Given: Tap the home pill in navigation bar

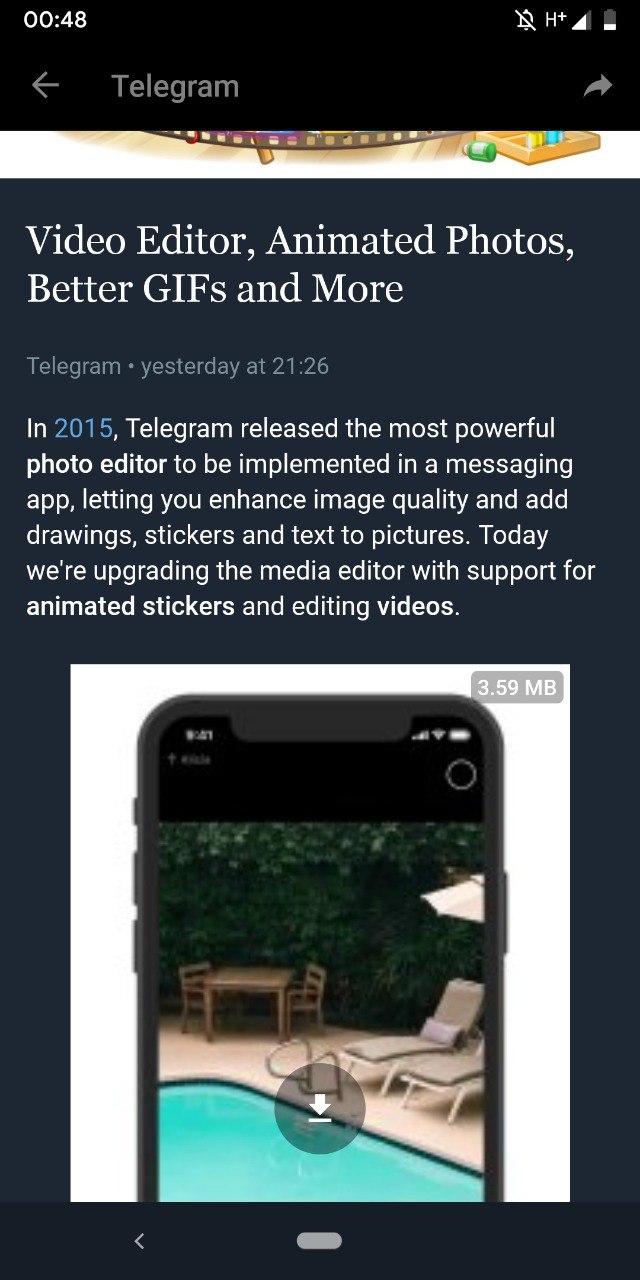Looking at the screenshot, I should click(x=319, y=1241).
